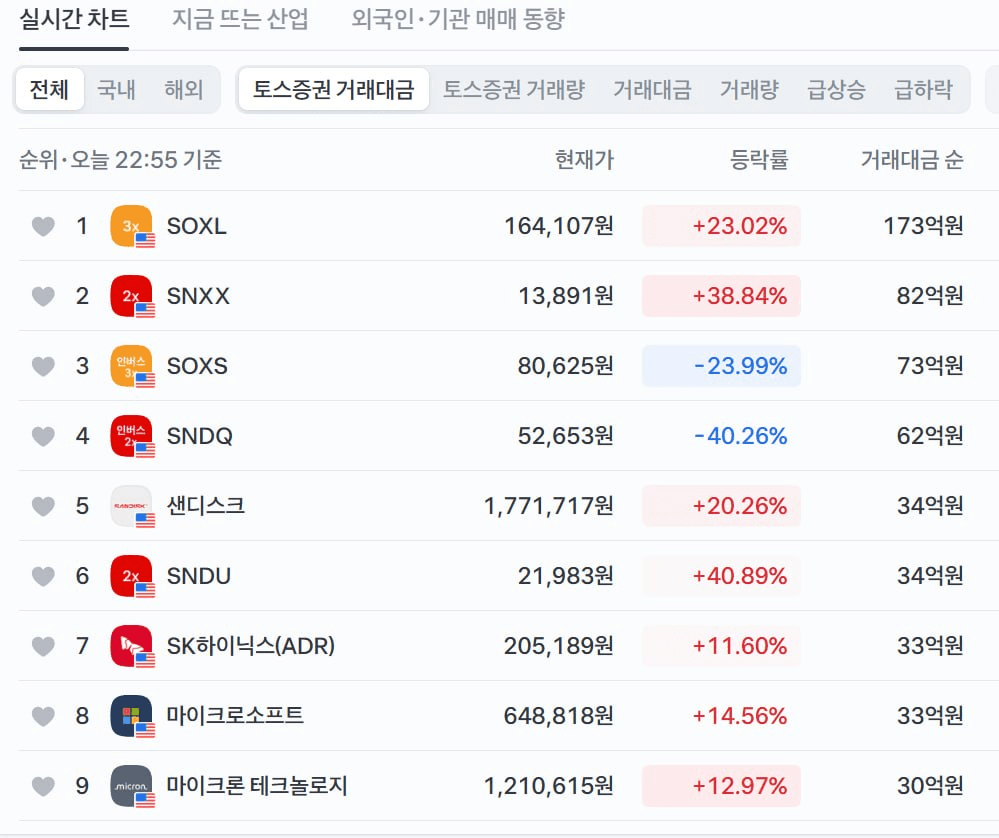Toggle favorite heart for SOXS
The height and width of the screenshot is (838, 999).
tap(43, 366)
